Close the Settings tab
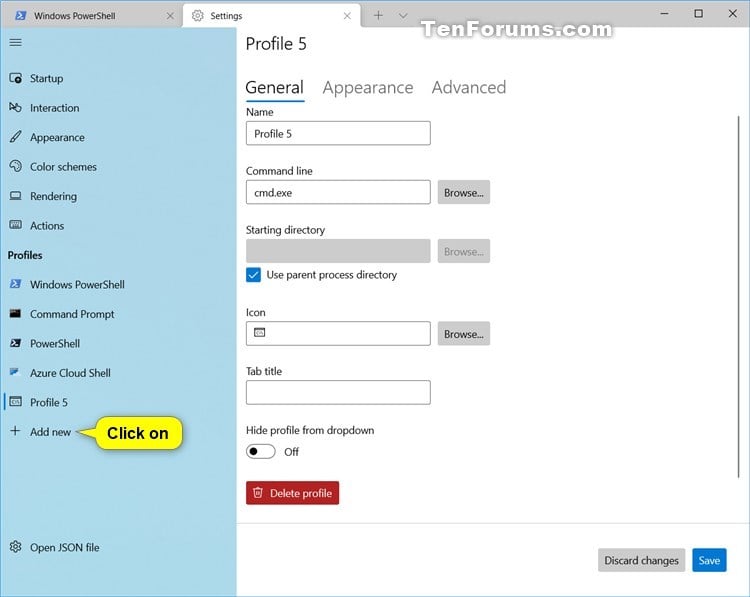The height and width of the screenshot is (597, 750). (x=347, y=16)
